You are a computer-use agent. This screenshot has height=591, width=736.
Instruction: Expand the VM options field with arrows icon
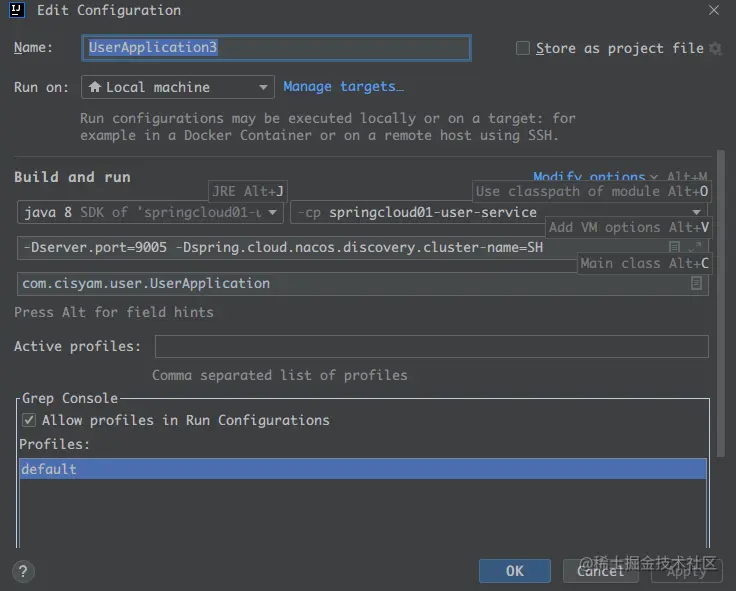695,247
